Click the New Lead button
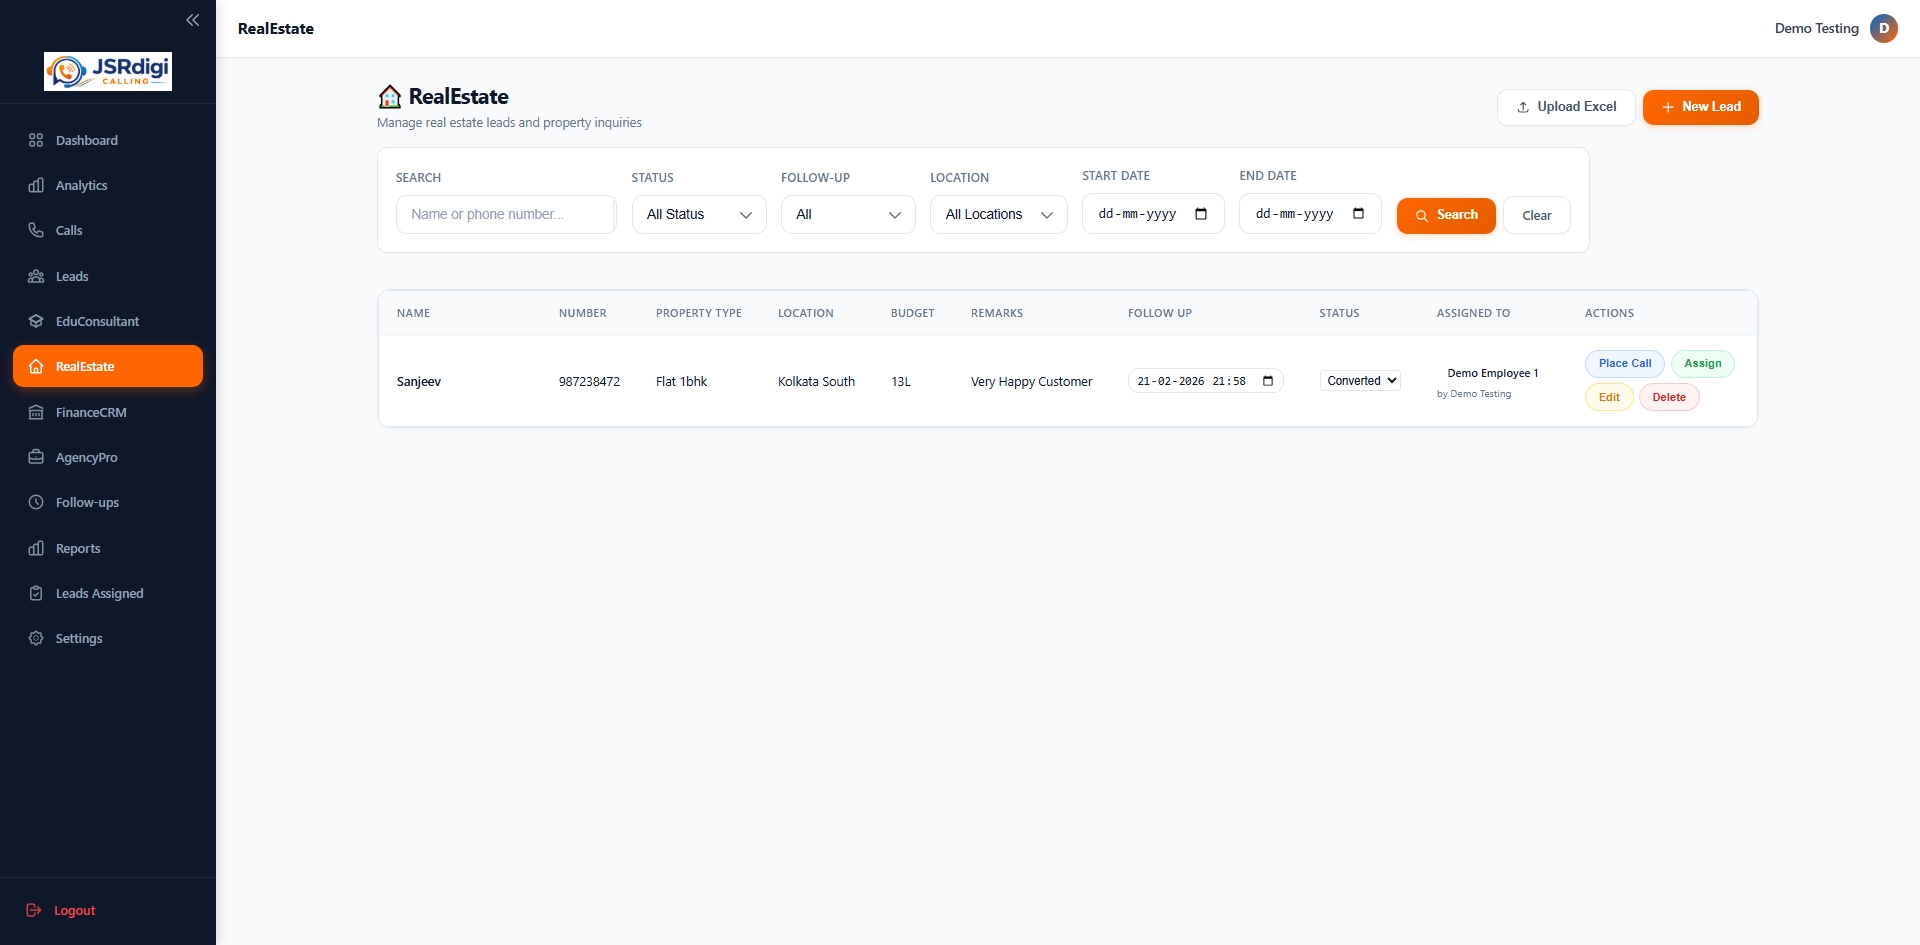1920x945 pixels. tap(1700, 107)
